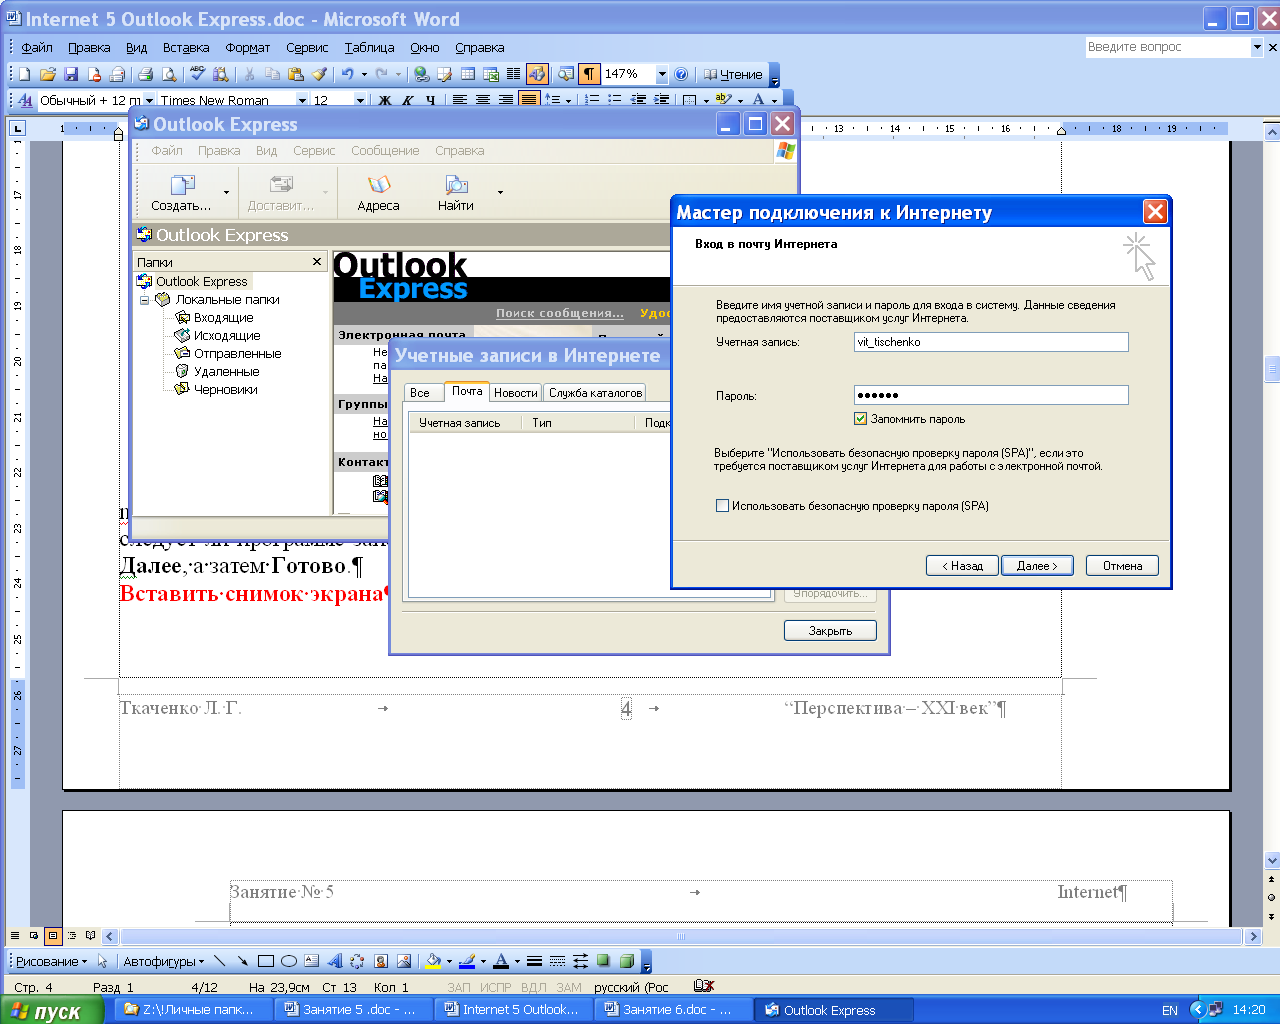Click the New document icon in Word

(x=25, y=74)
